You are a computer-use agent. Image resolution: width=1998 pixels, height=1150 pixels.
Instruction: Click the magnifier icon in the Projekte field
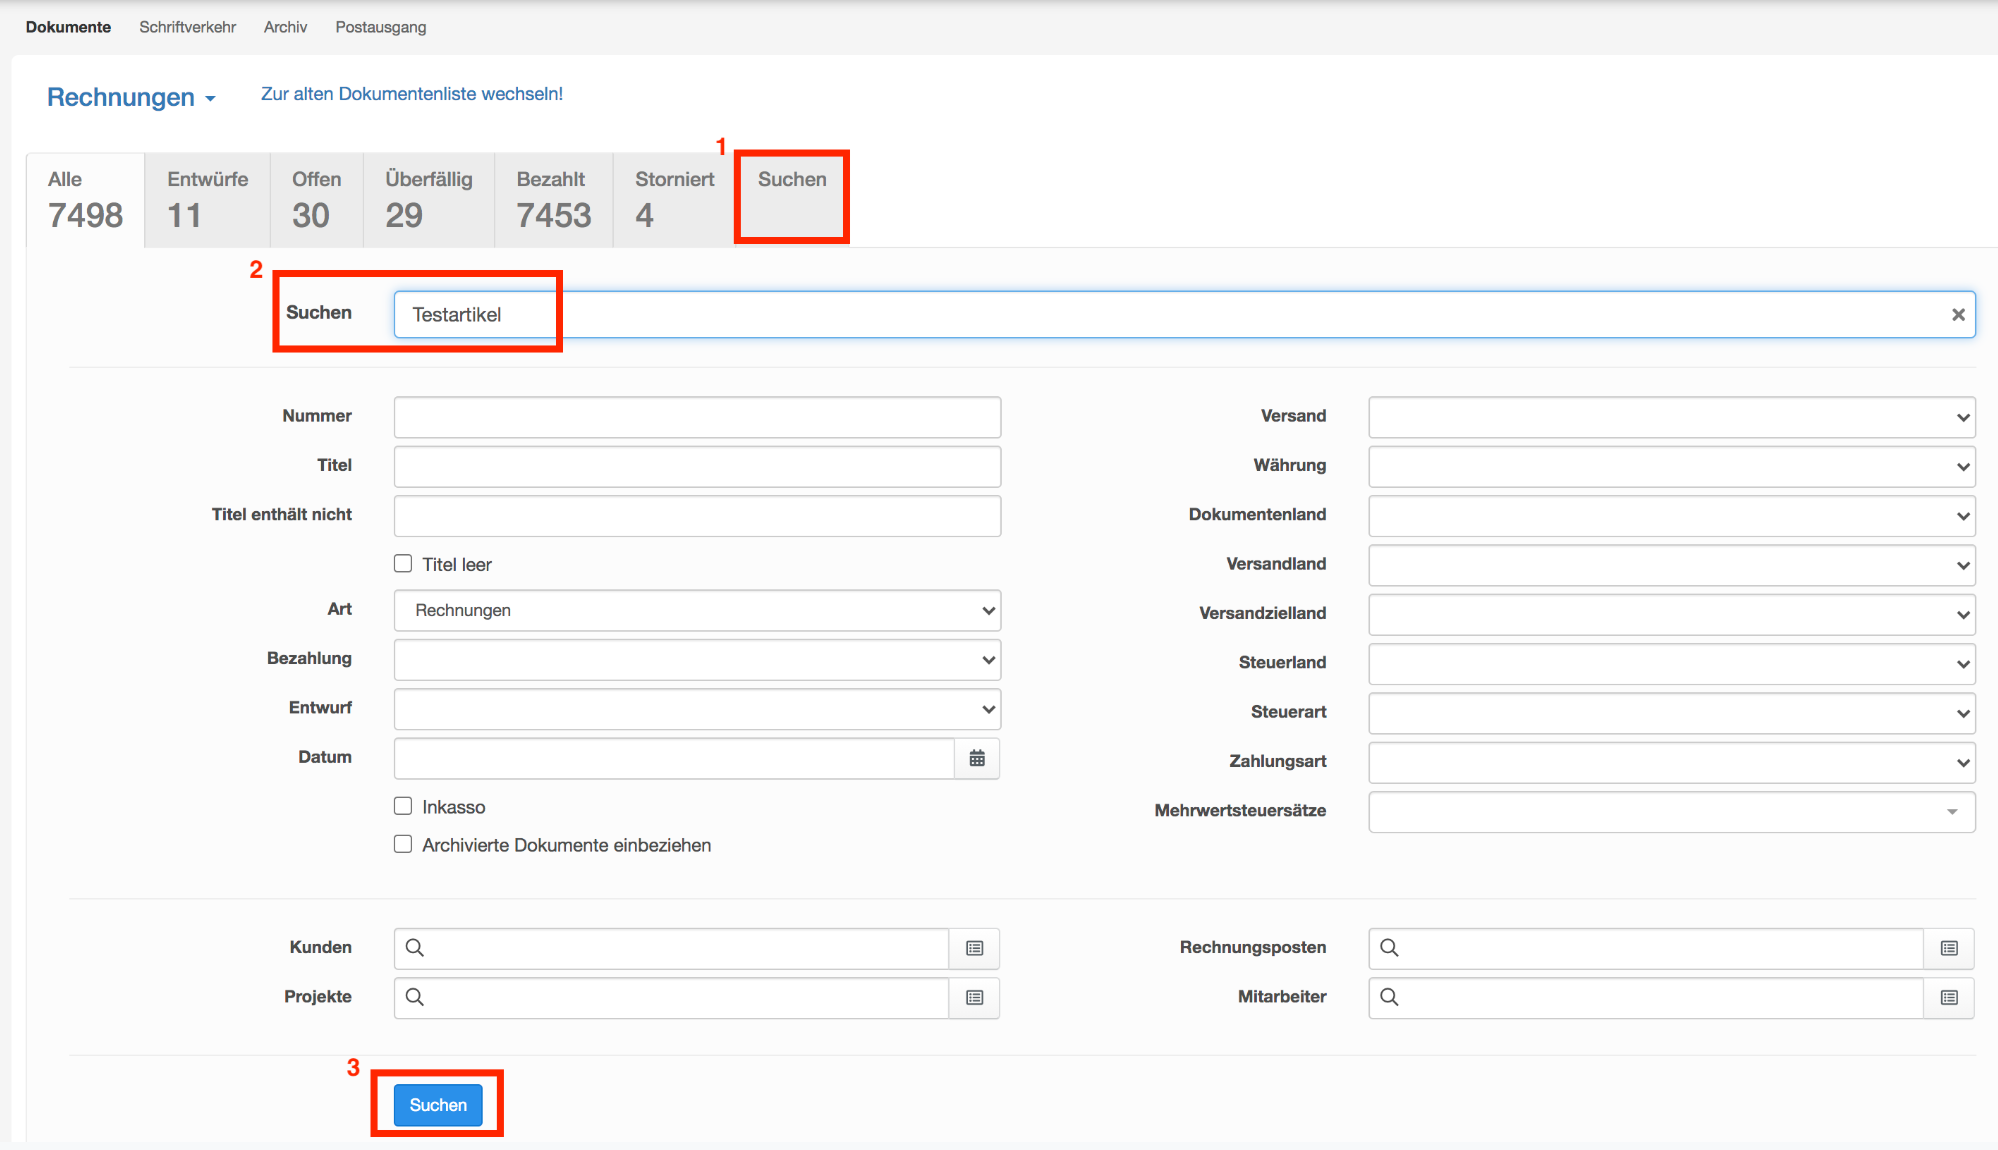tap(415, 997)
